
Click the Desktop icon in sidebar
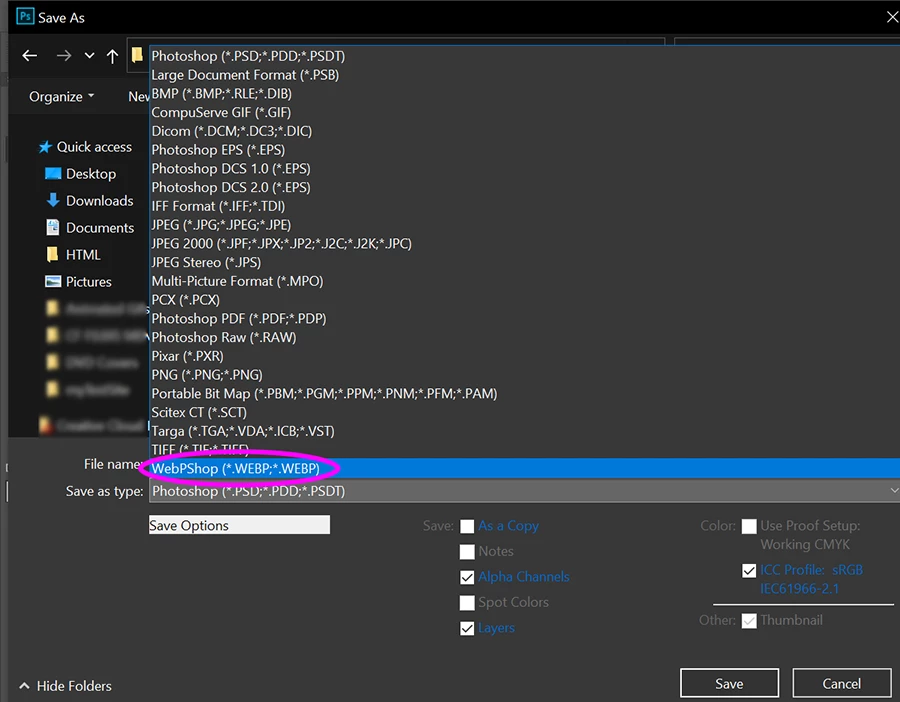pyautogui.click(x=53, y=173)
